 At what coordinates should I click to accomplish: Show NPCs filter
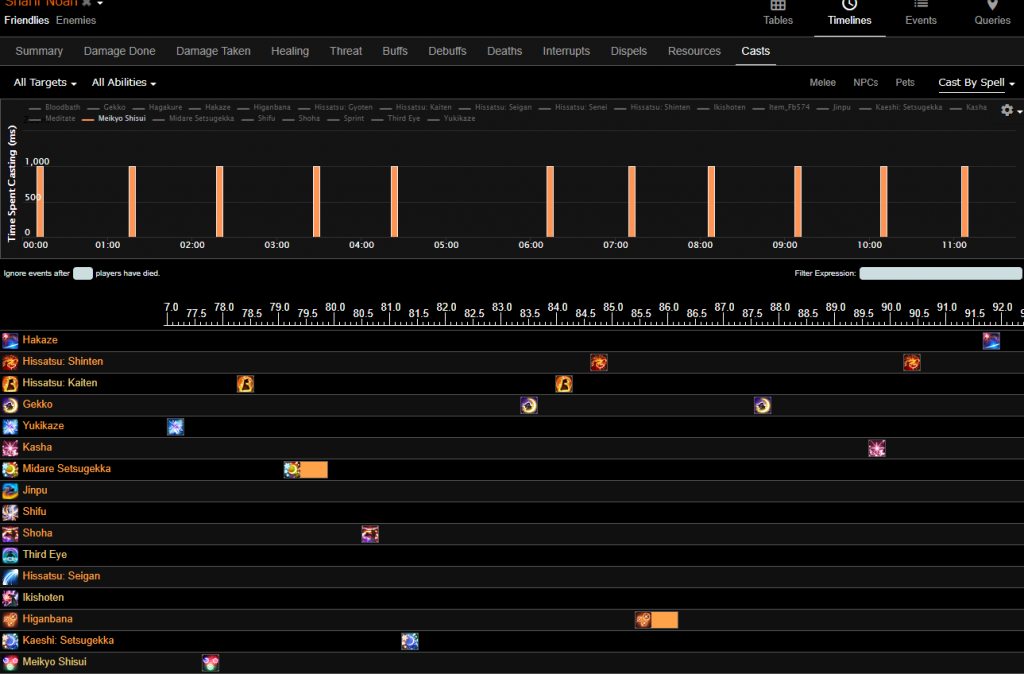pos(865,83)
